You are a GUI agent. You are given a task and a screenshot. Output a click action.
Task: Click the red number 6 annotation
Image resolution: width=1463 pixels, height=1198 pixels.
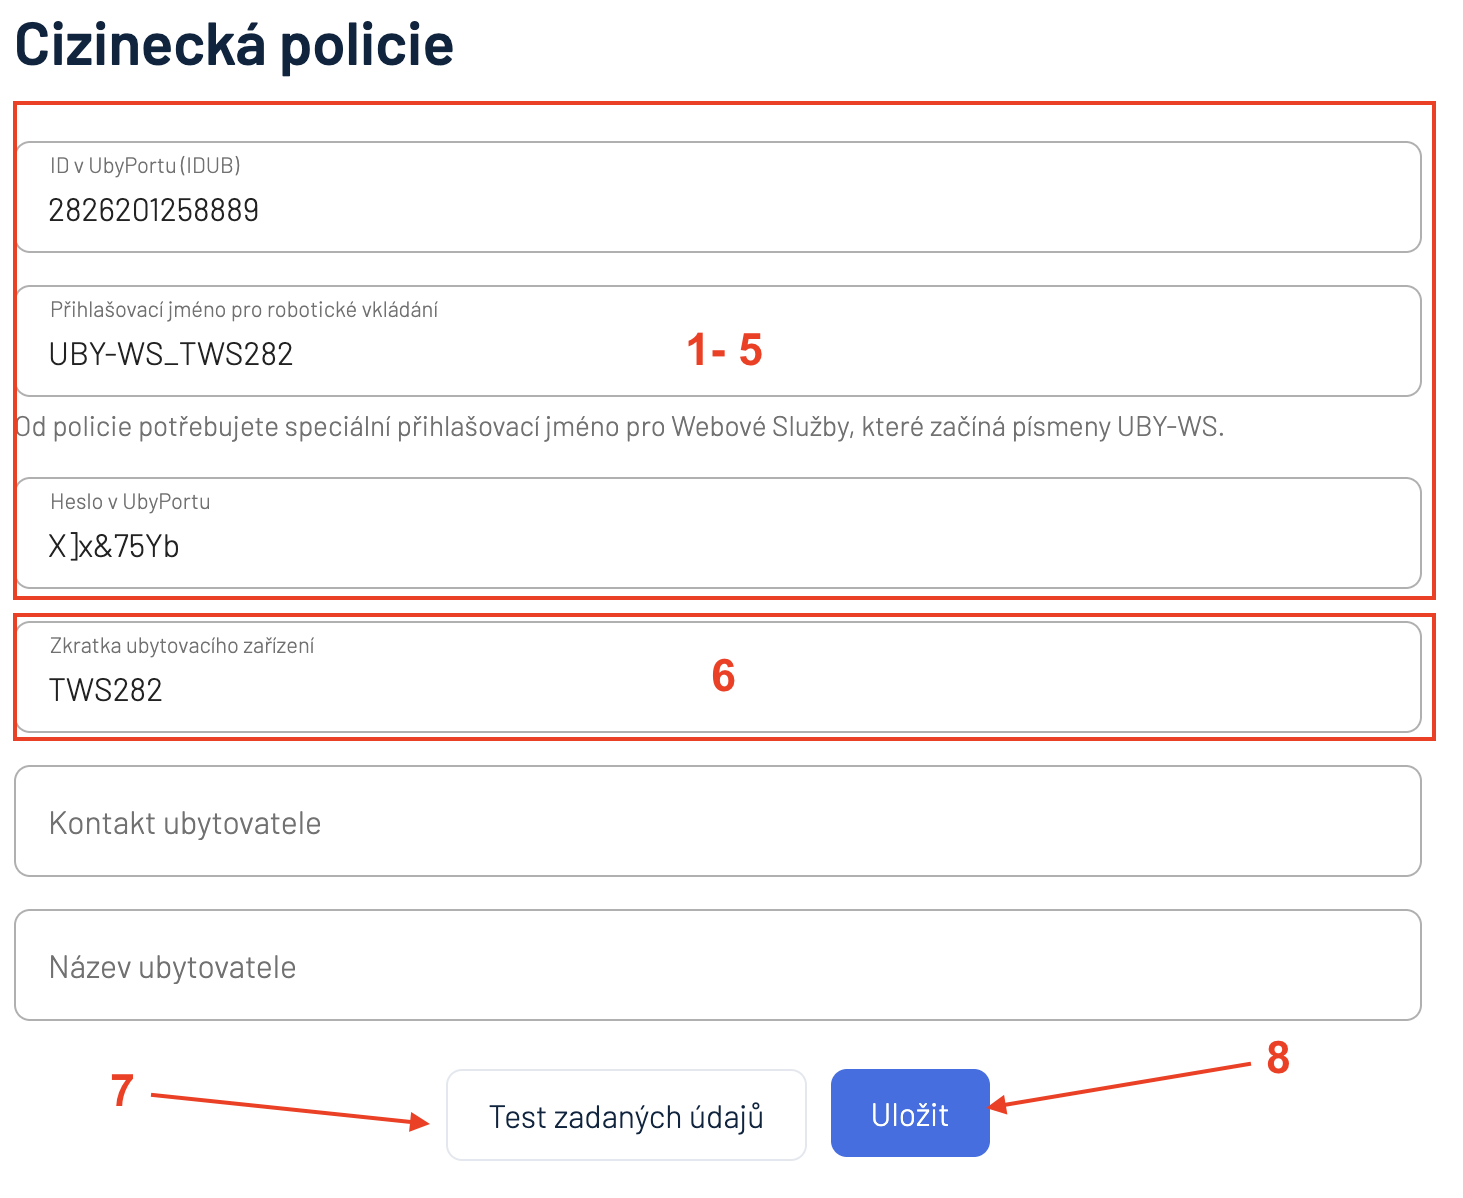pyautogui.click(x=723, y=676)
